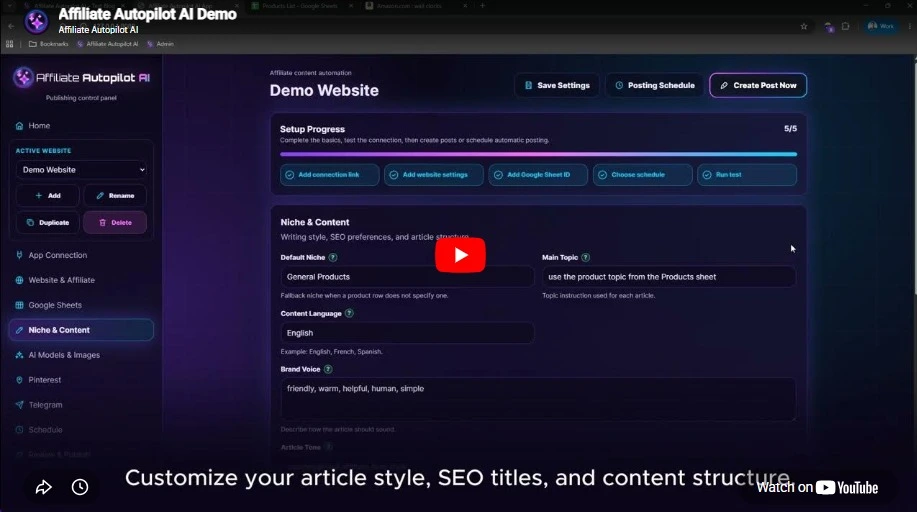Click the browser bookmark star icon
Viewport: 917px width, 512px height.
[x=804, y=26]
